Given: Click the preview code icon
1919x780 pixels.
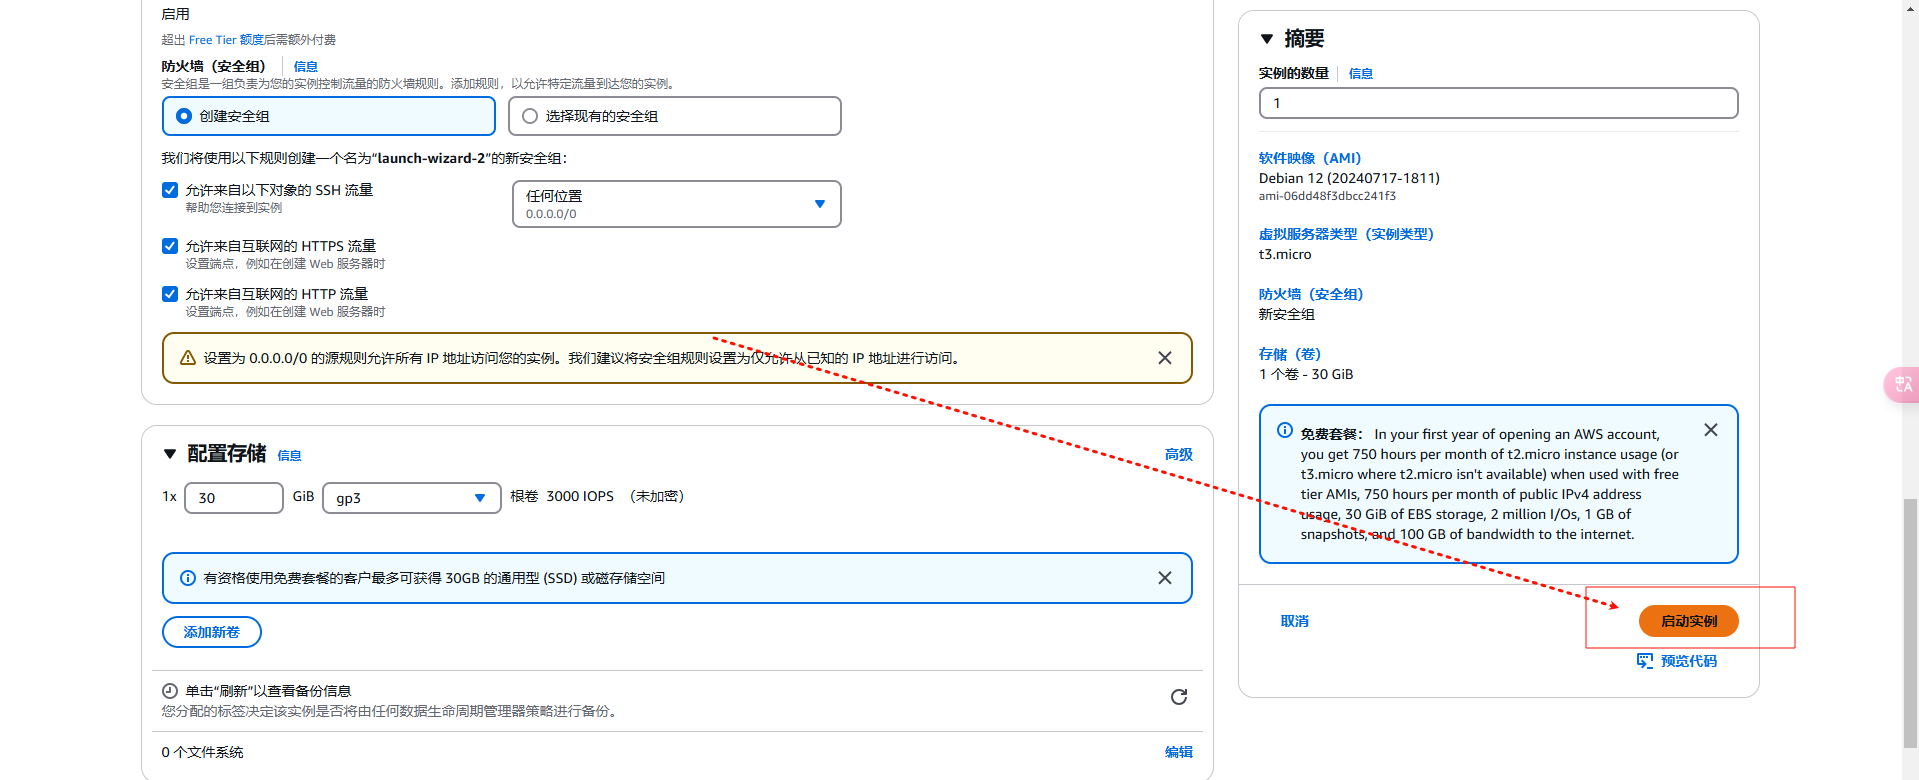Looking at the screenshot, I should [x=1644, y=661].
